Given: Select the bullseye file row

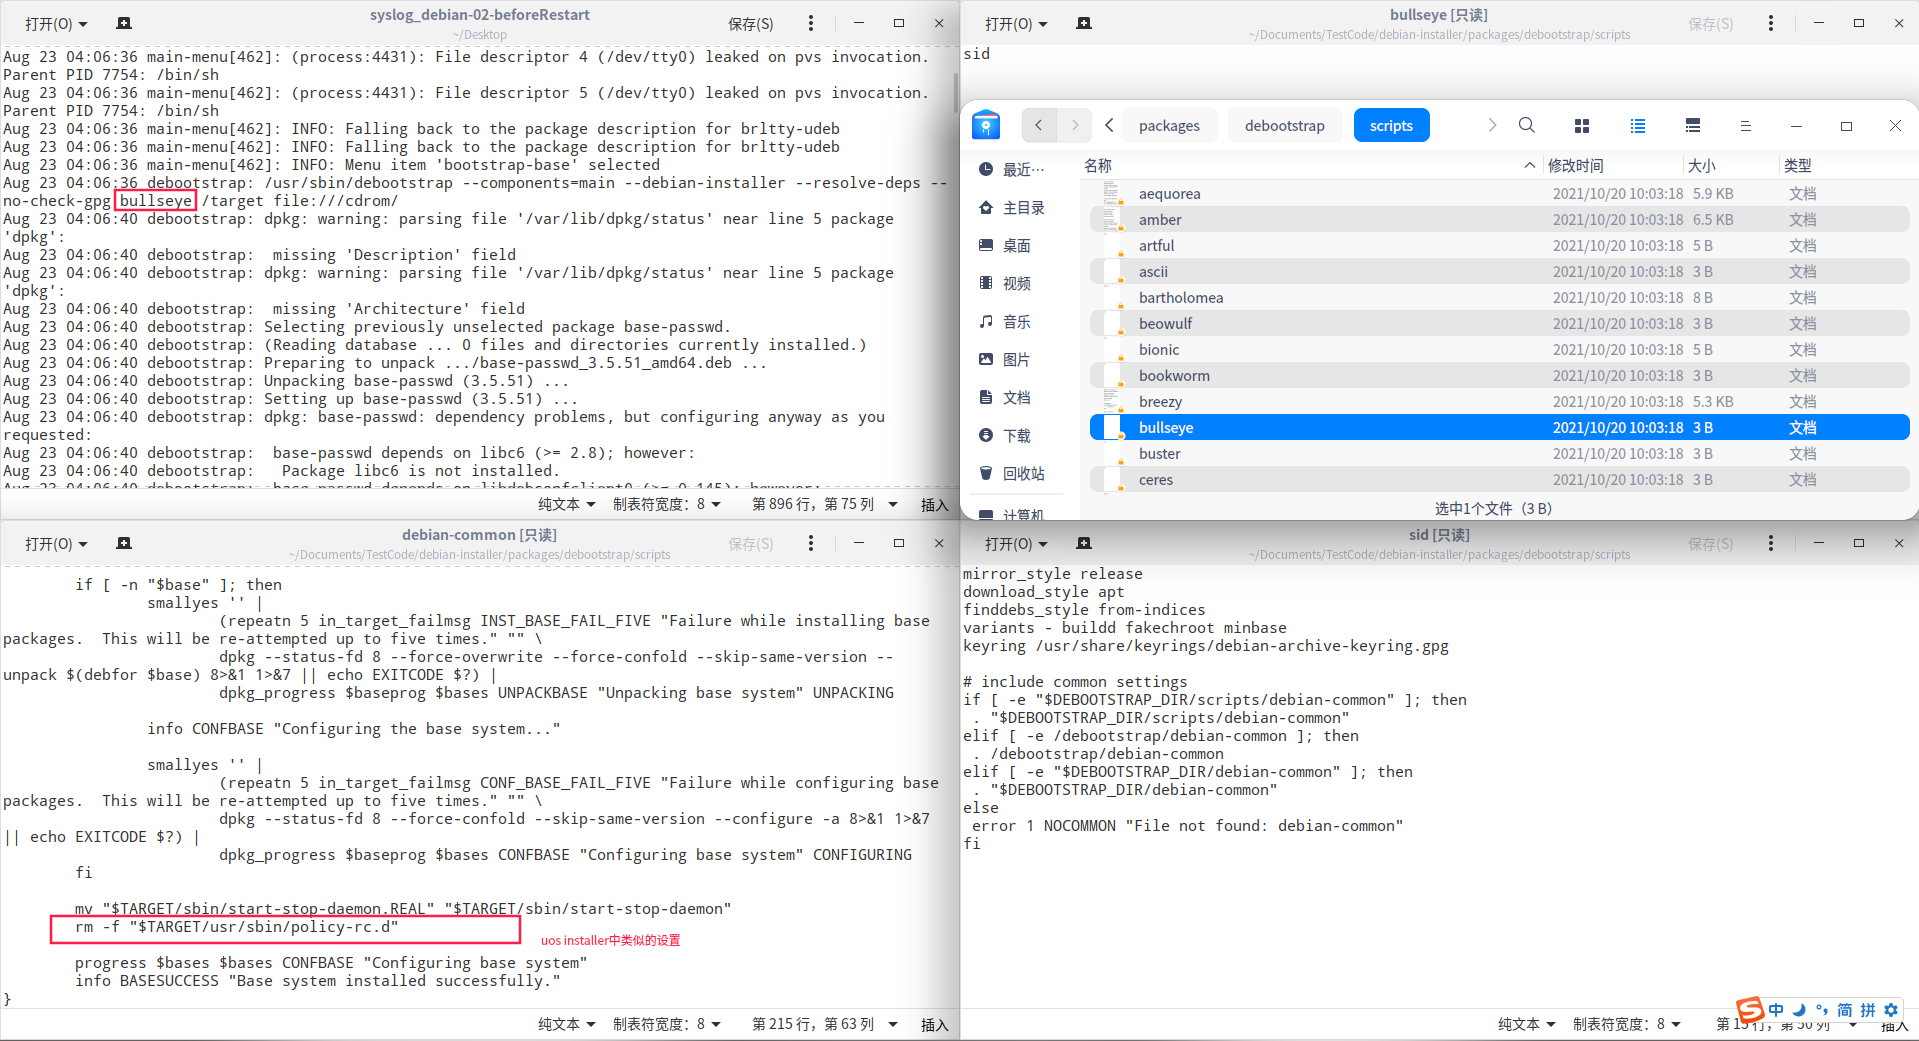Looking at the screenshot, I should pyautogui.click(x=1500, y=427).
